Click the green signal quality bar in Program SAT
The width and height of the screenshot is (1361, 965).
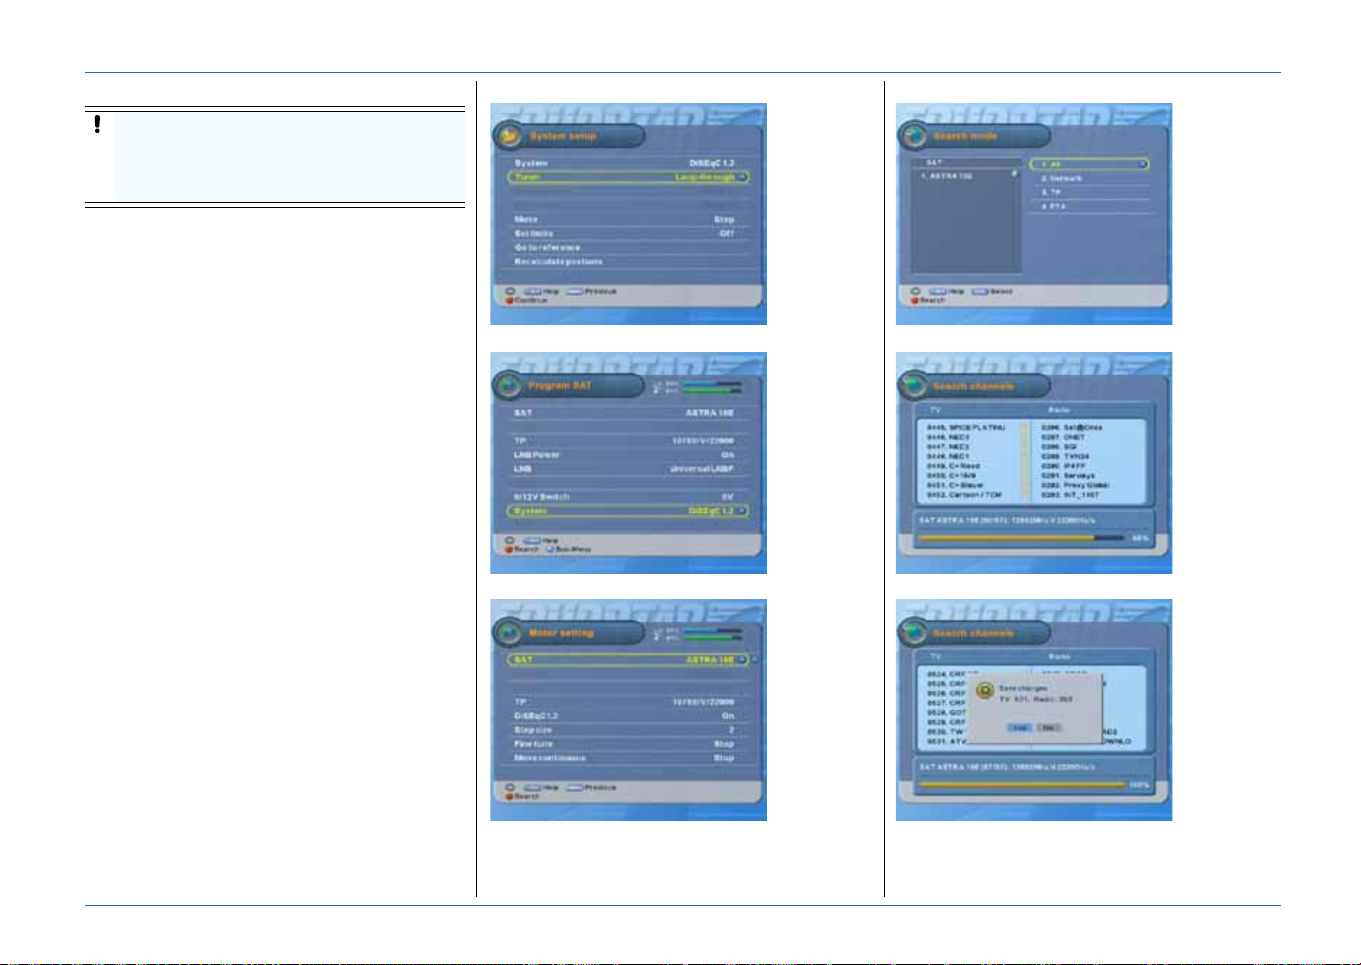(712, 390)
